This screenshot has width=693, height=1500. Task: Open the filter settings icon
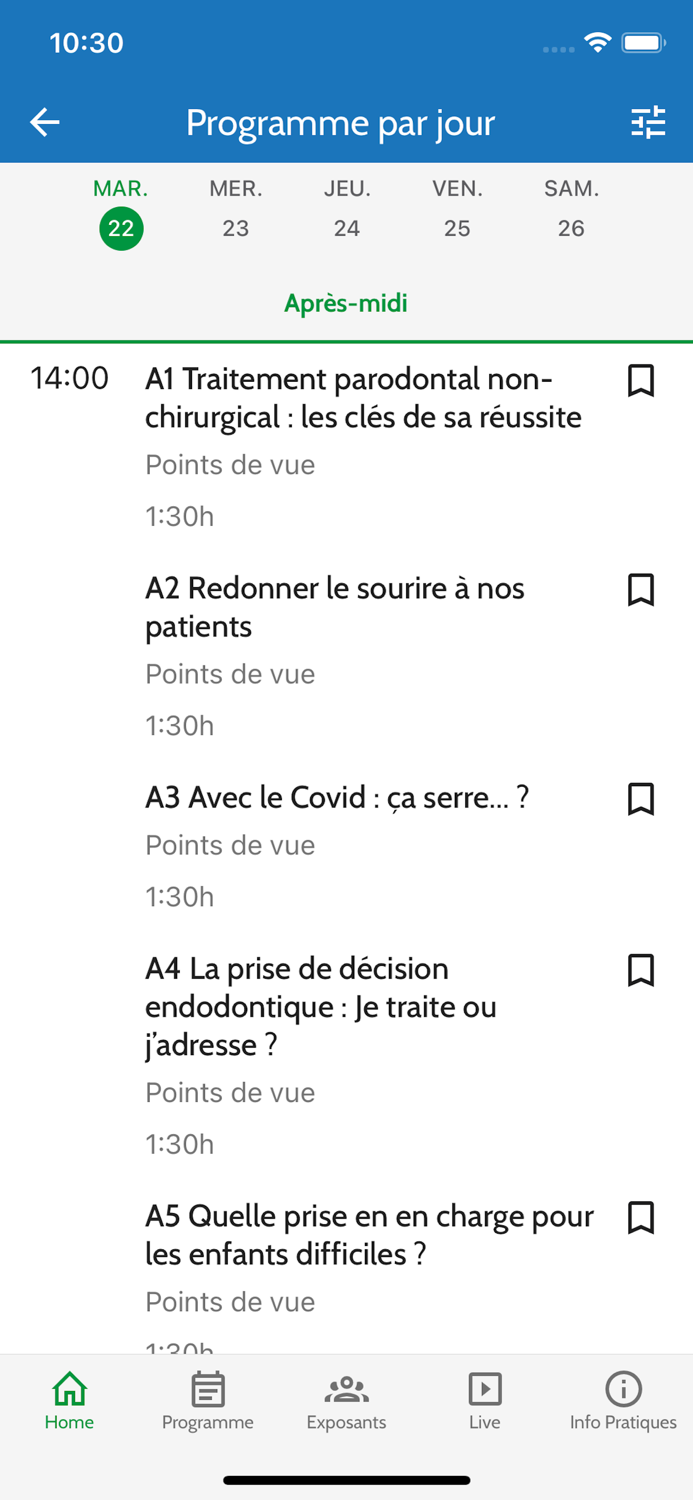tap(649, 122)
